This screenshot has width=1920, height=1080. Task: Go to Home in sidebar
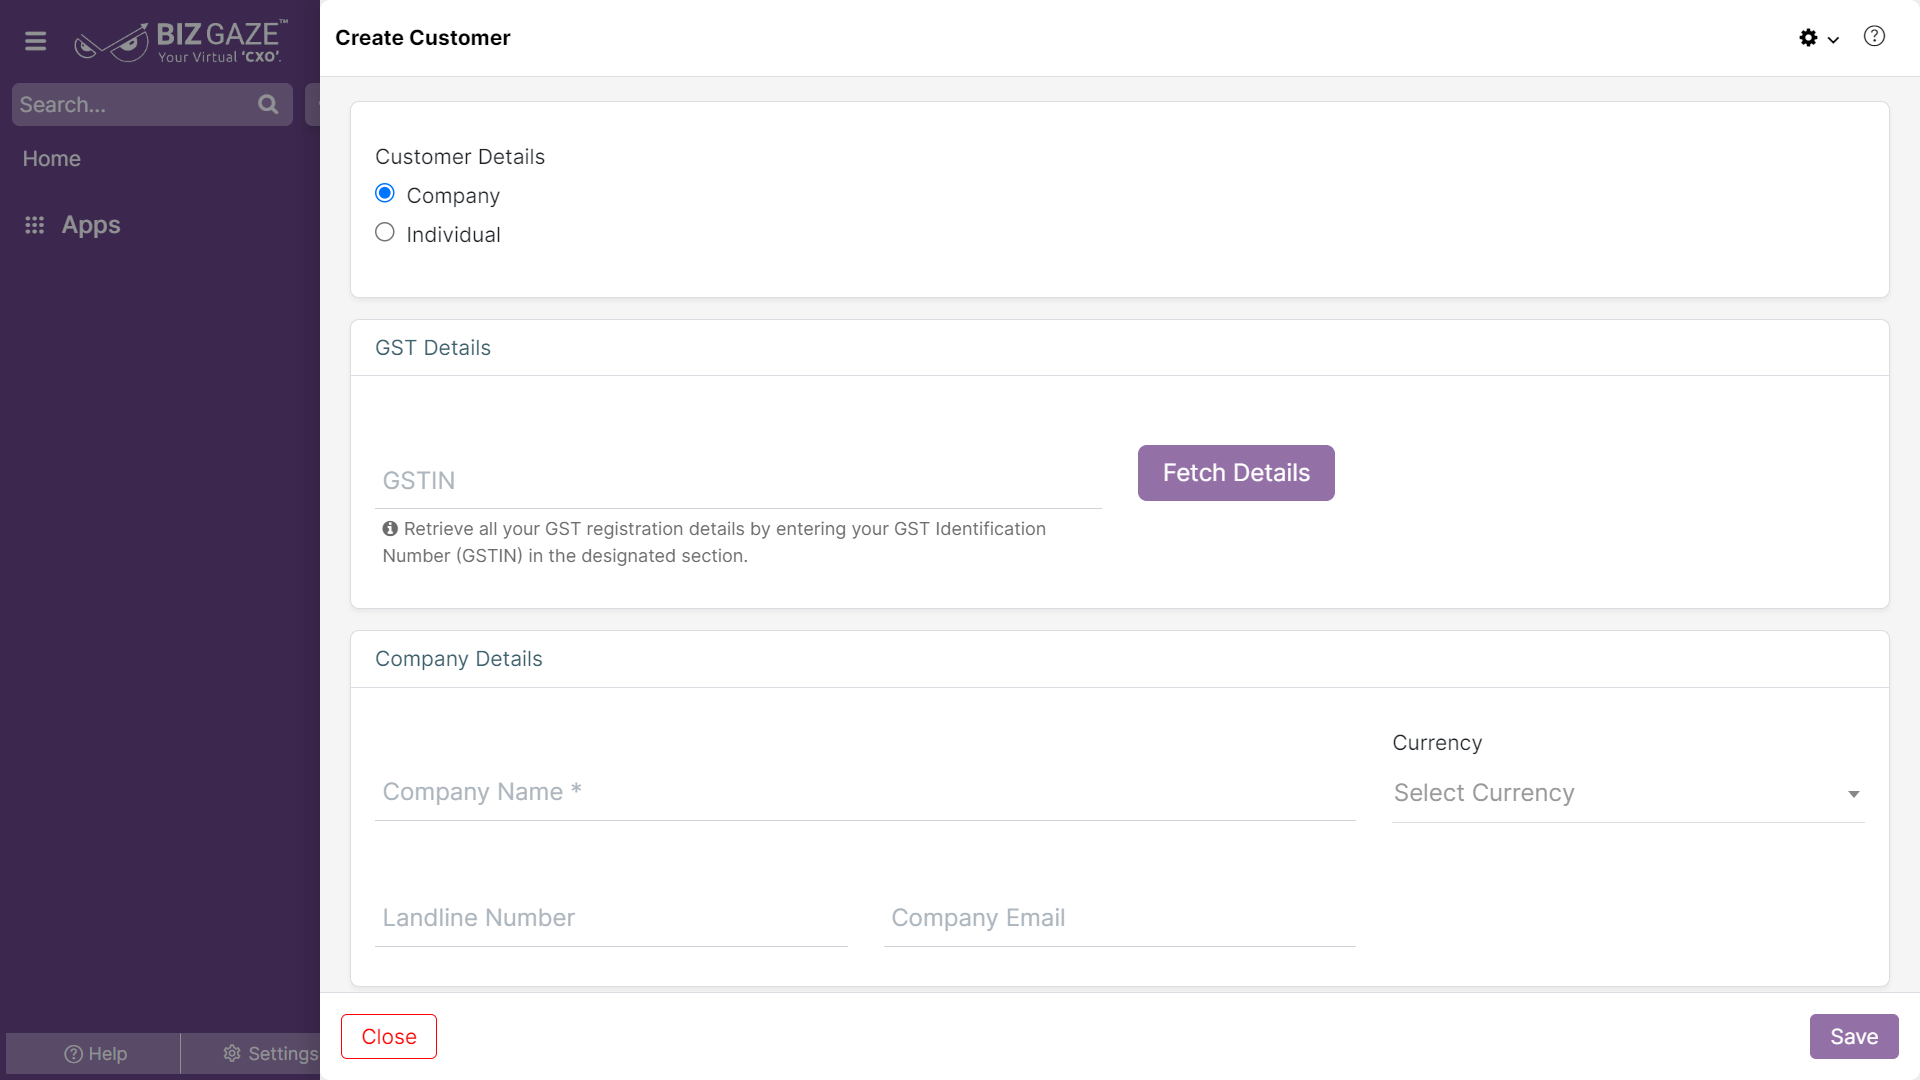52,158
